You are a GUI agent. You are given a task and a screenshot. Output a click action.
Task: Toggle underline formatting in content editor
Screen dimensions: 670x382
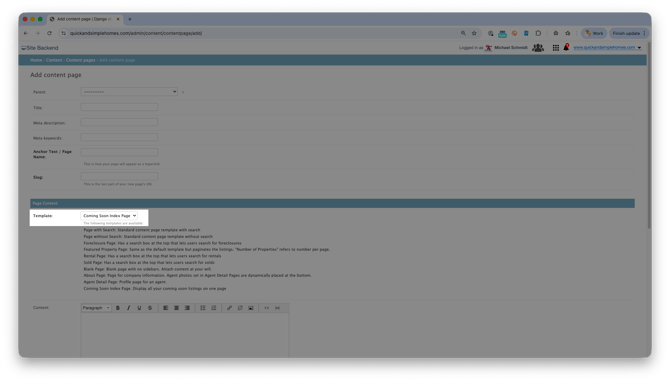click(x=139, y=308)
